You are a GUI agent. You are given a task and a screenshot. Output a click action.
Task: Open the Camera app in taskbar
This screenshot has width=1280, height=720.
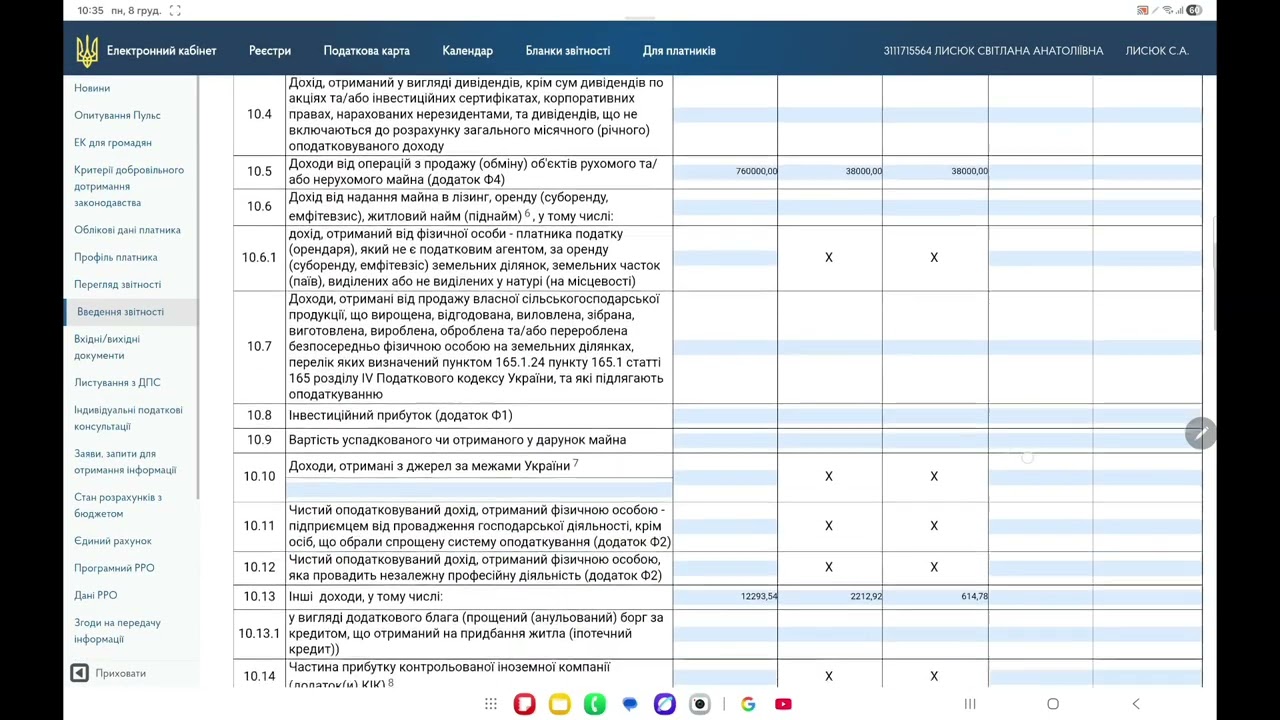[700, 704]
